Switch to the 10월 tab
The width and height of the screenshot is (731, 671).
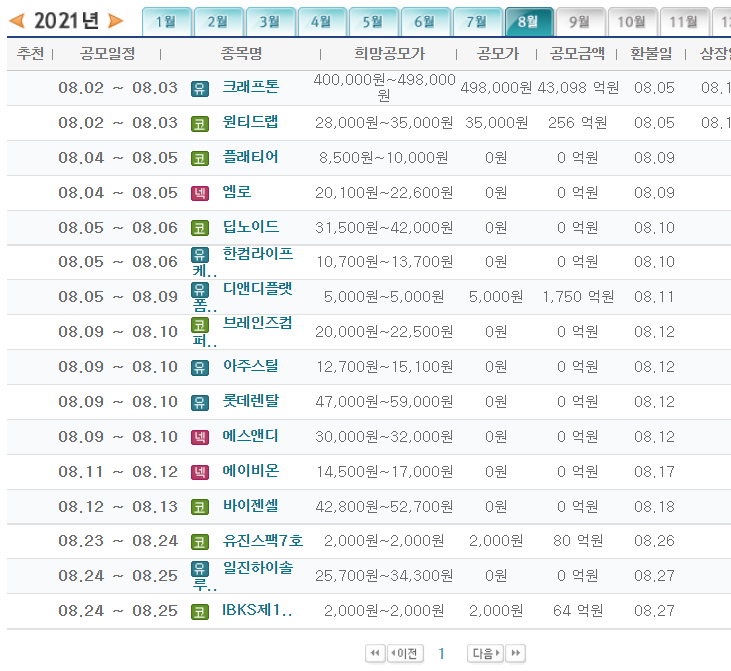[633, 22]
